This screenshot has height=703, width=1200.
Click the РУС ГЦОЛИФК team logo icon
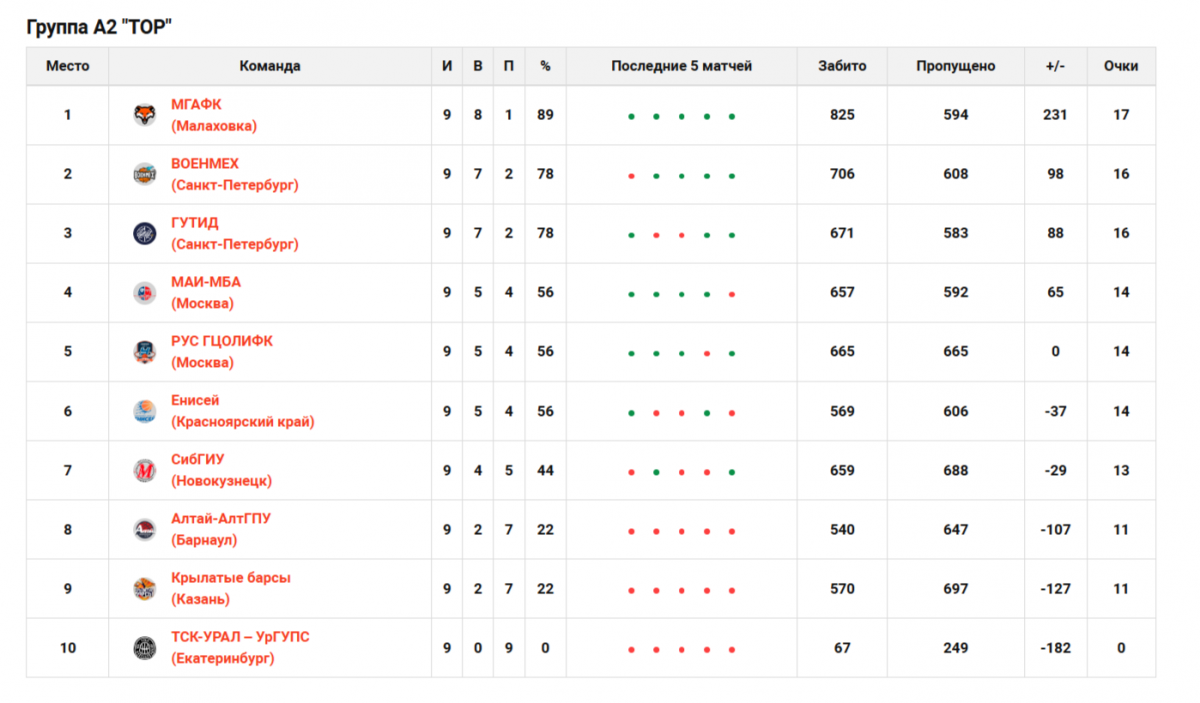tap(145, 352)
